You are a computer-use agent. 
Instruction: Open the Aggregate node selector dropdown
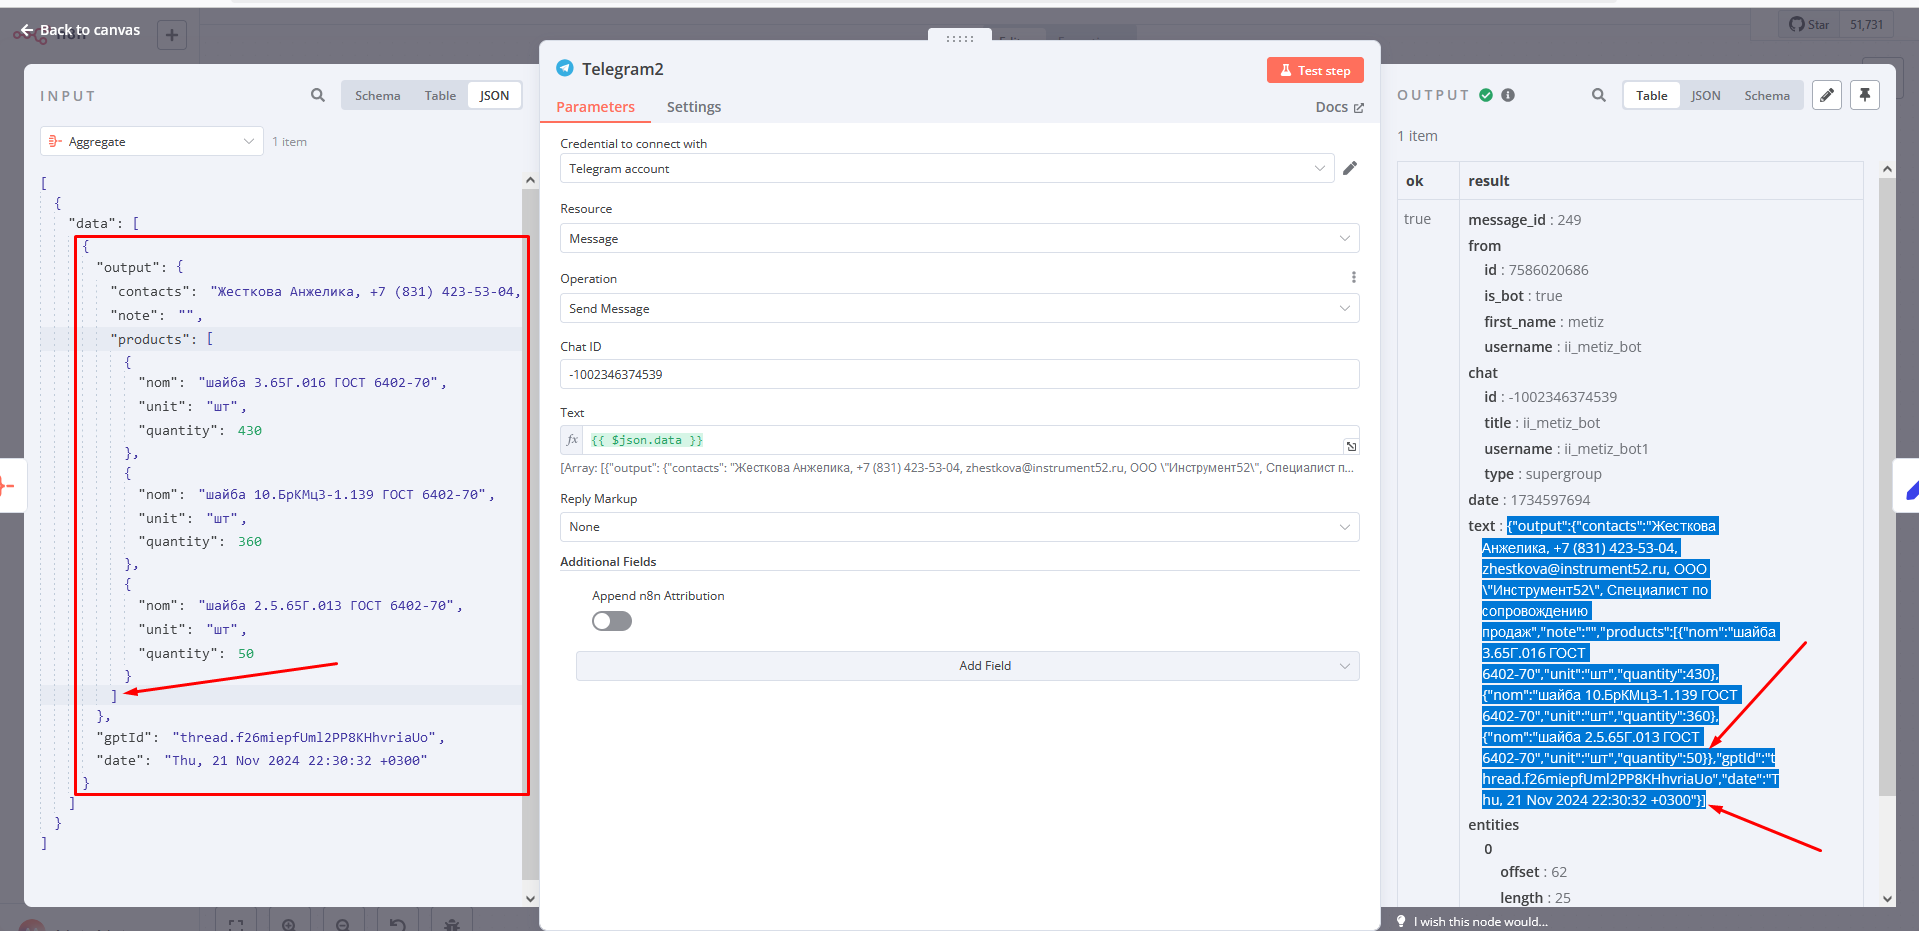[152, 141]
